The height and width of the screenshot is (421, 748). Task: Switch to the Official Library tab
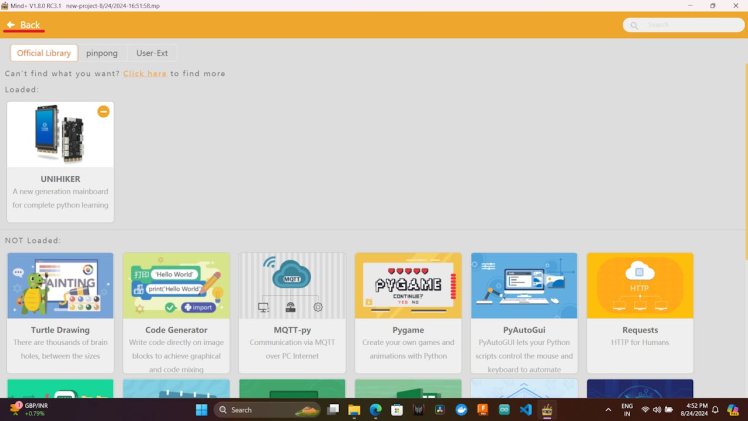click(x=44, y=53)
